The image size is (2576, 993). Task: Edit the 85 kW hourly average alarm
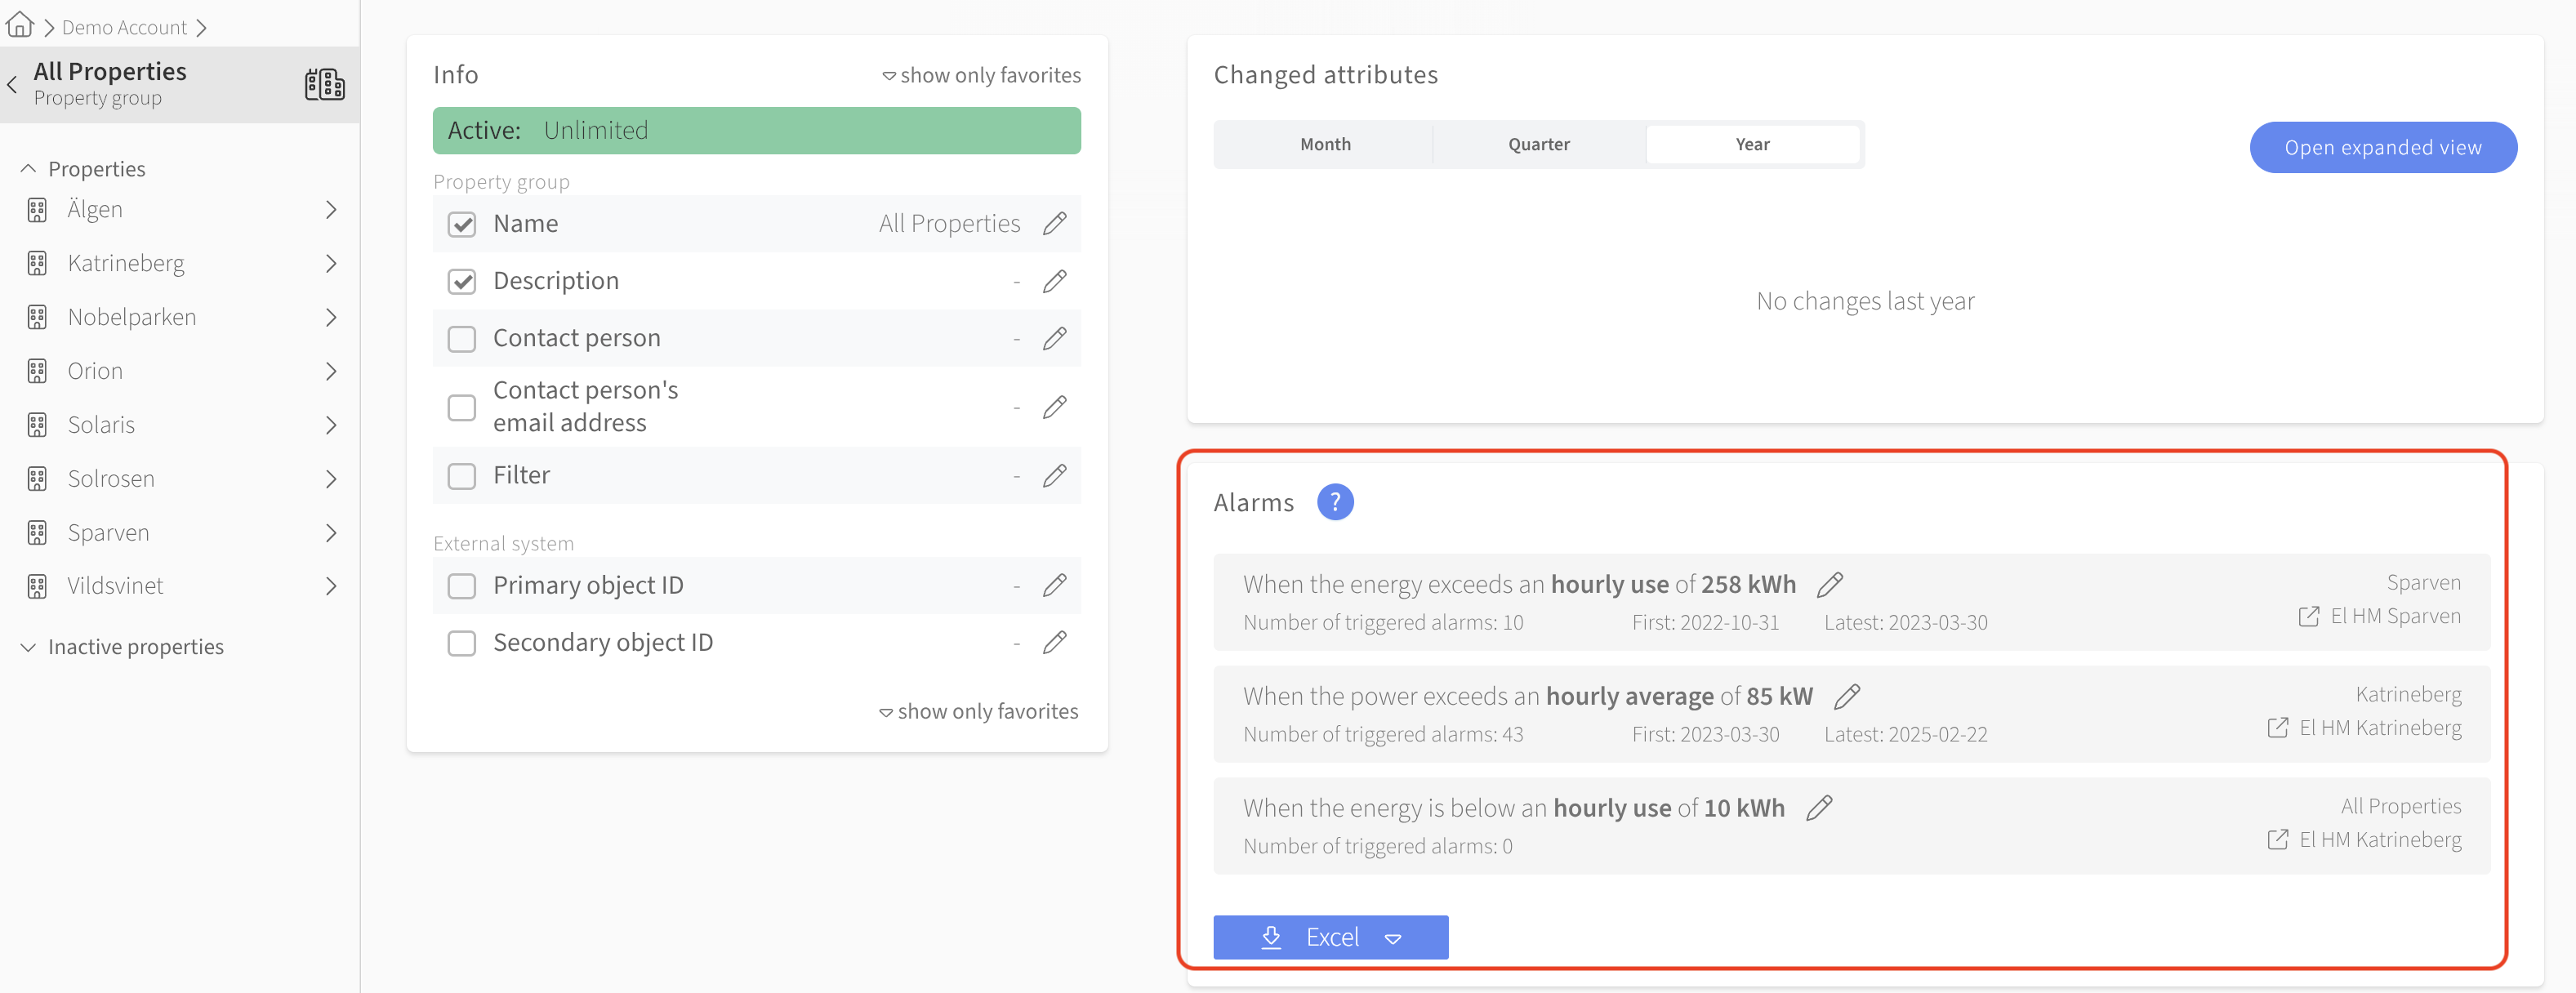1846,696
